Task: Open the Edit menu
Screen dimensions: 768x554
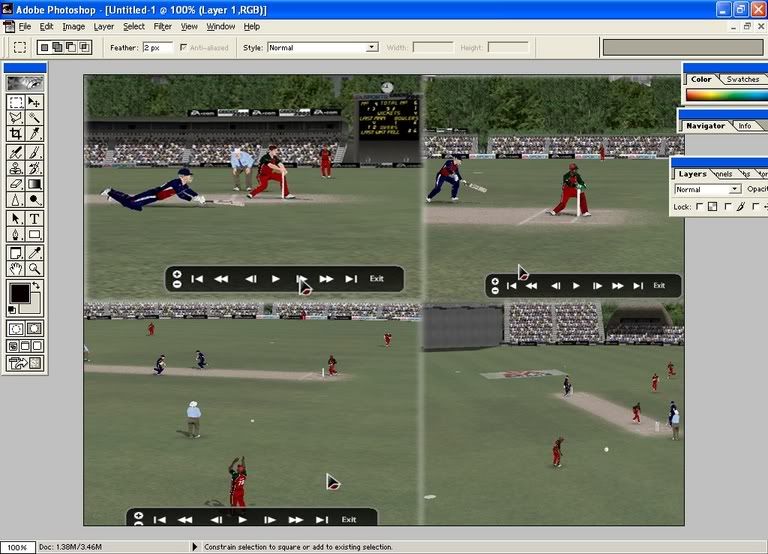Action: click(46, 26)
